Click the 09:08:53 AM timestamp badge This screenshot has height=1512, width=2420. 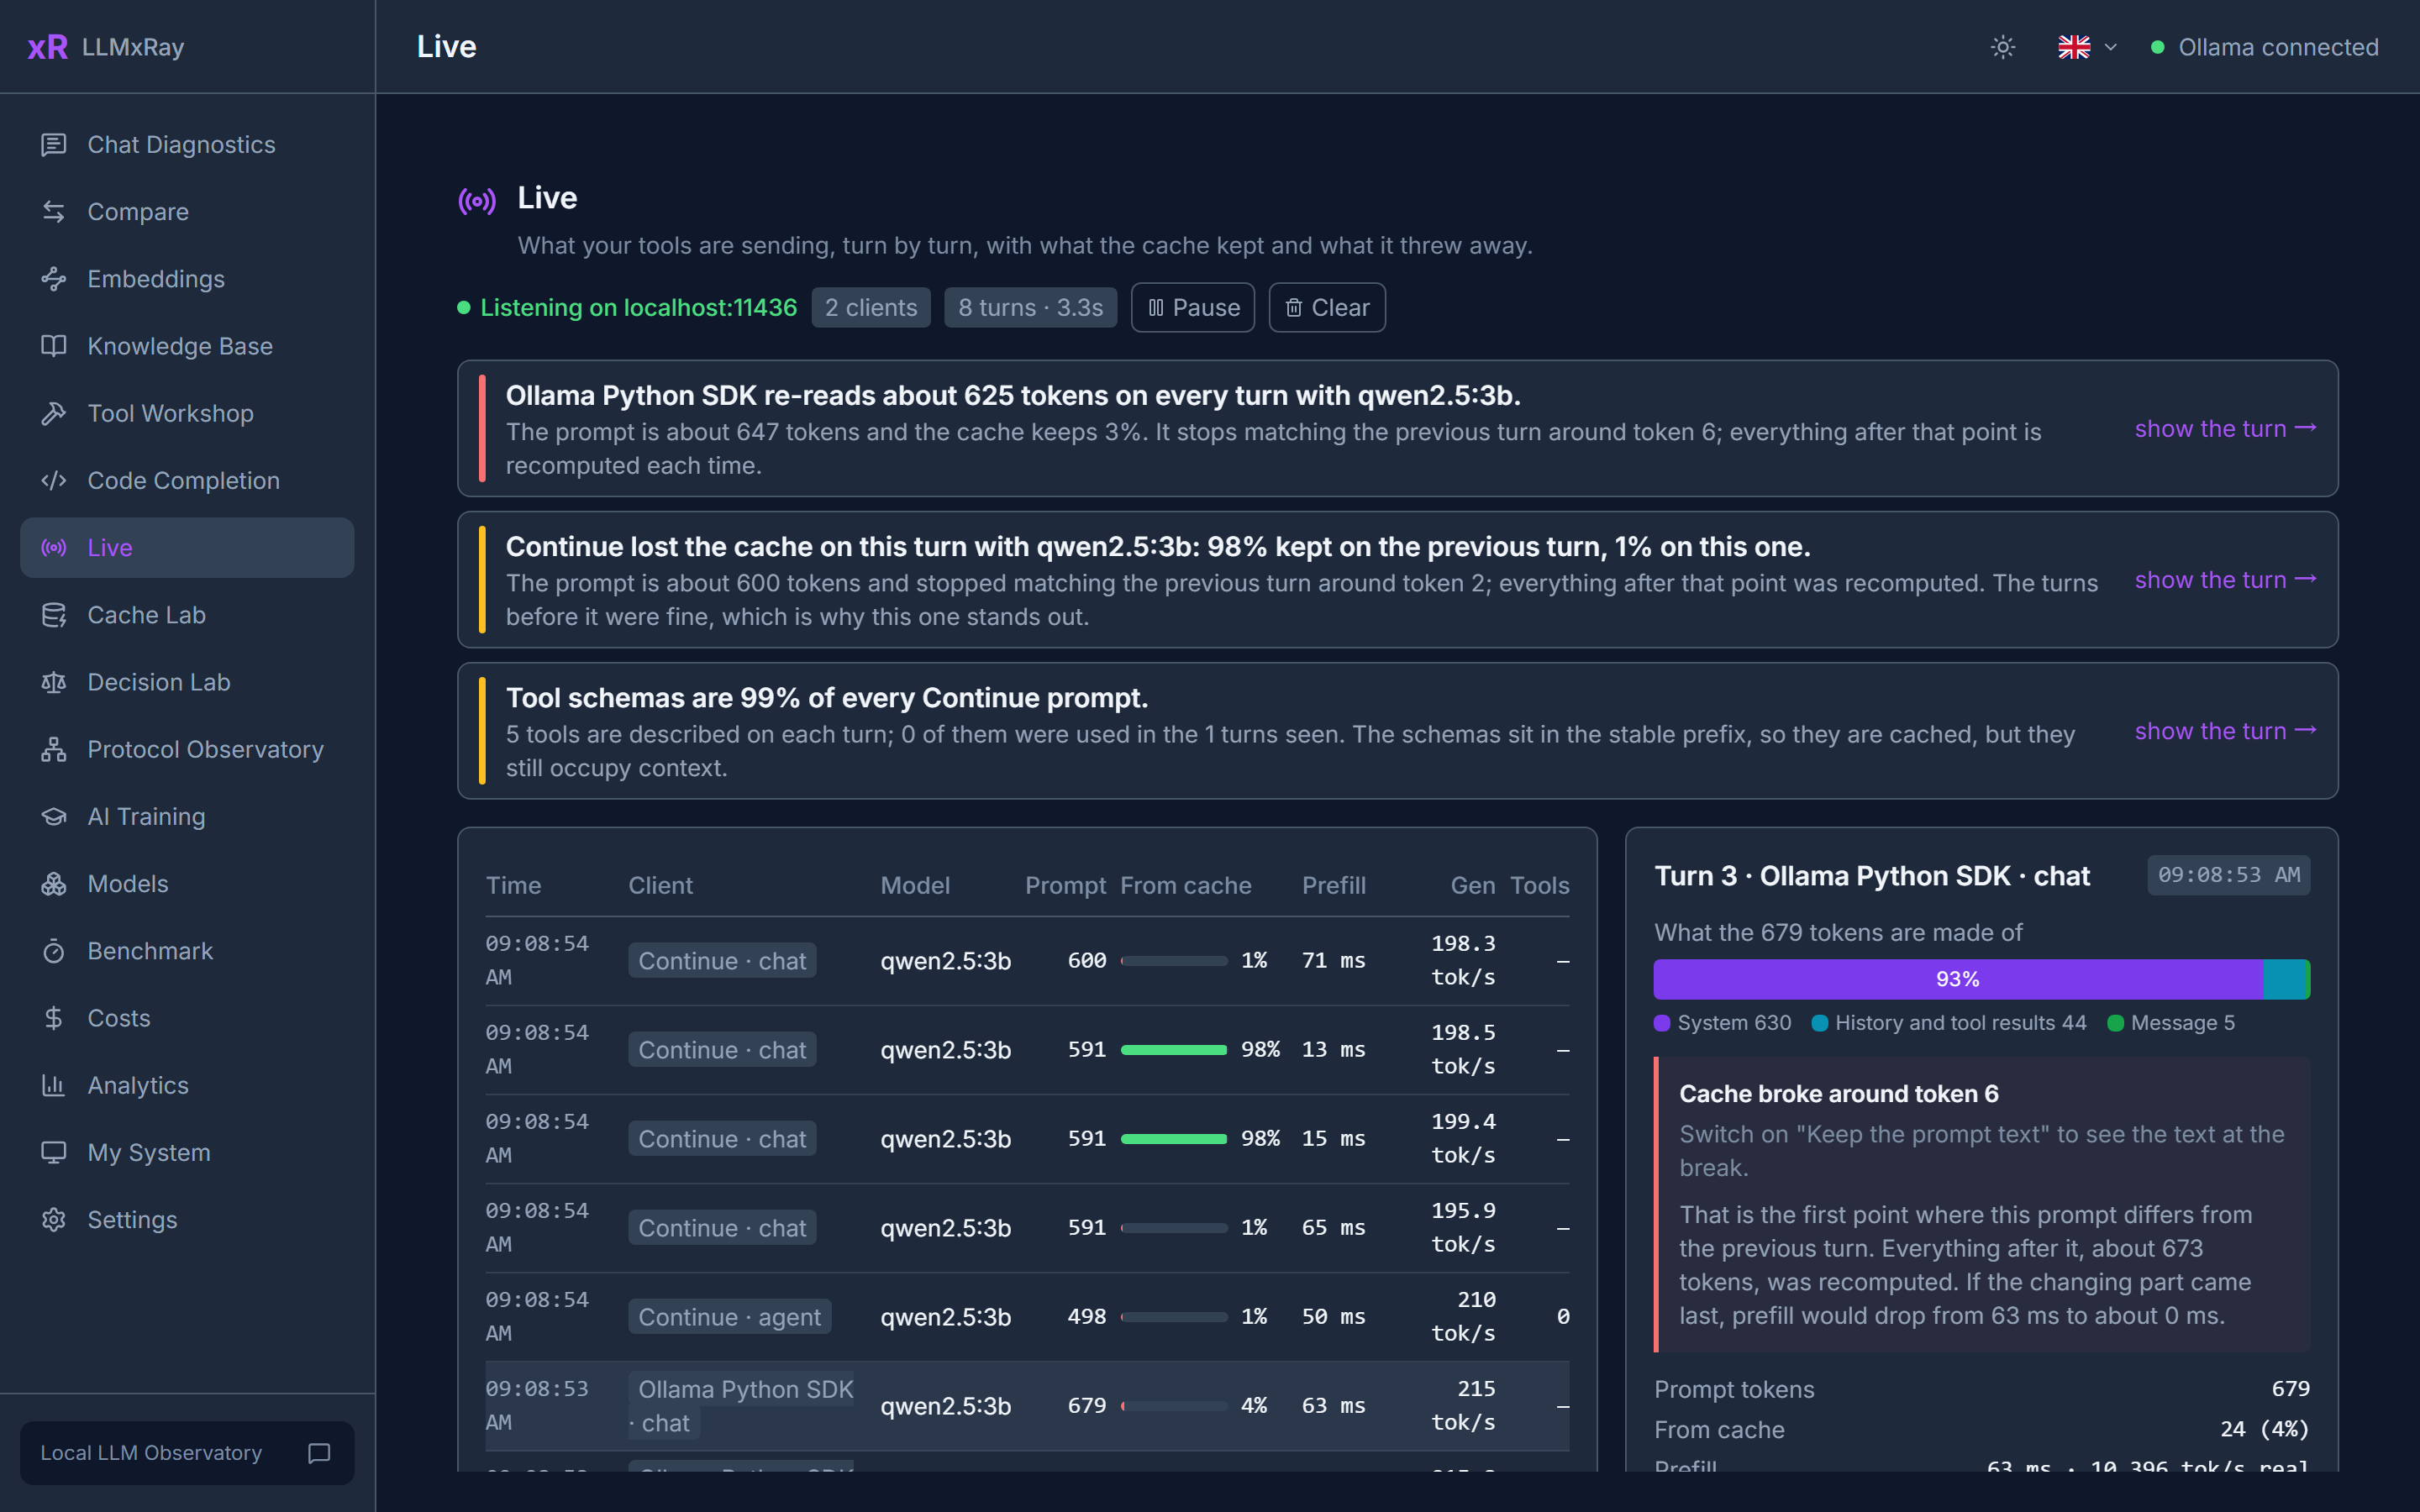pyautogui.click(x=2228, y=875)
